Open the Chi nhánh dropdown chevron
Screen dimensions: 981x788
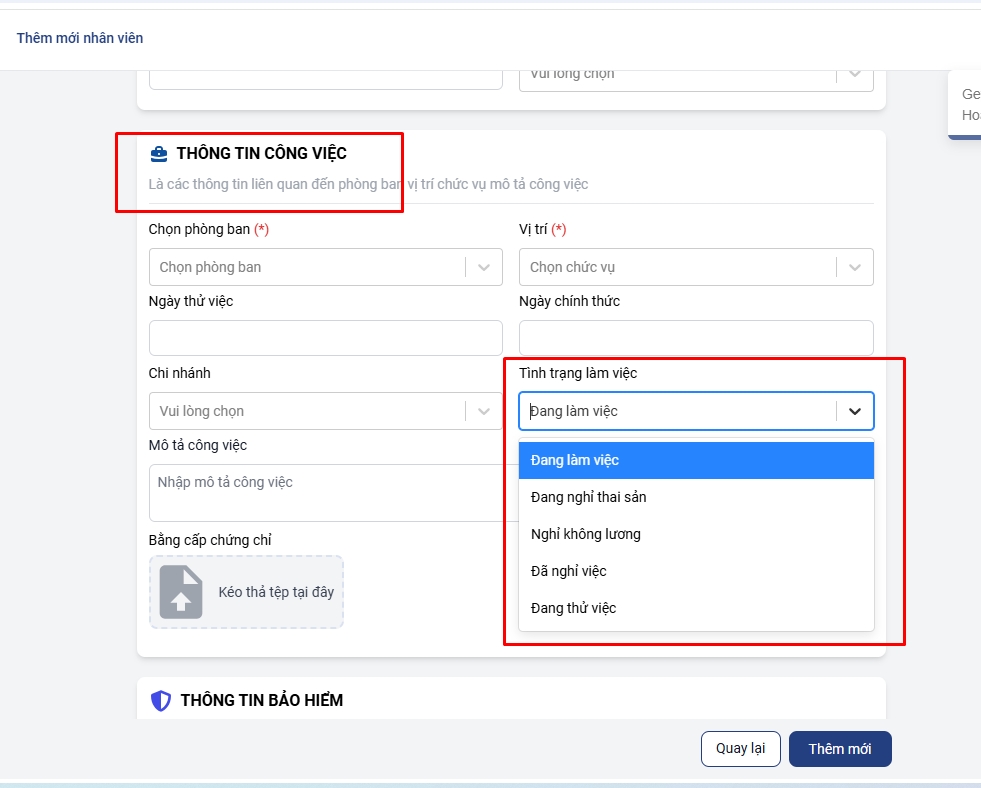pyautogui.click(x=484, y=411)
